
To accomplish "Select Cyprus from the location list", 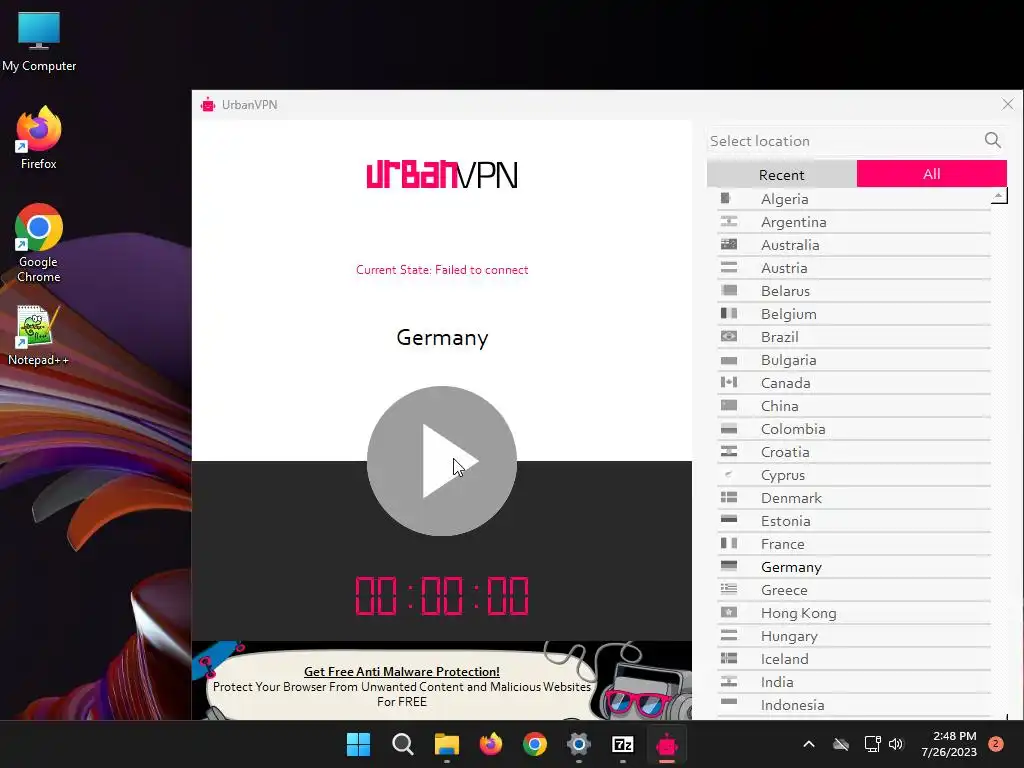I will coord(854,475).
